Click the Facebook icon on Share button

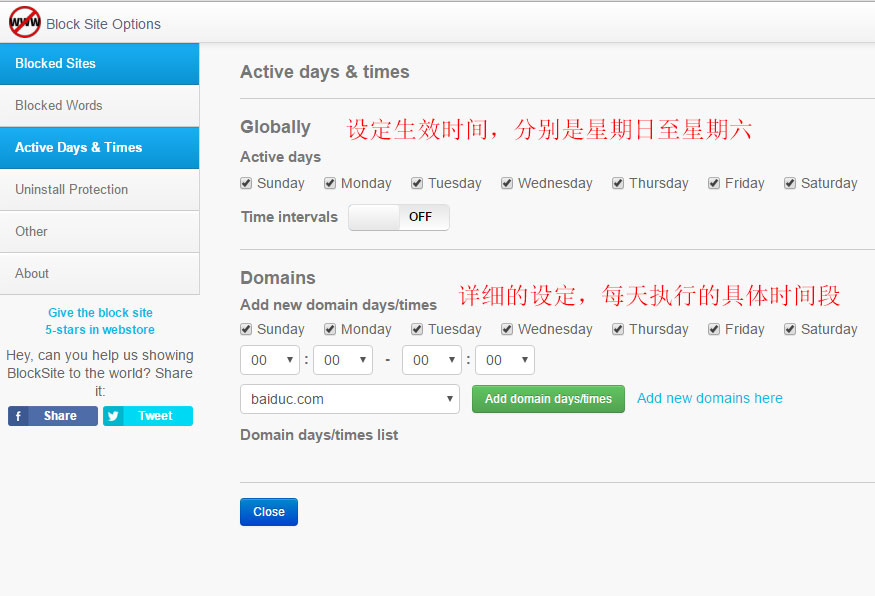click(18, 416)
